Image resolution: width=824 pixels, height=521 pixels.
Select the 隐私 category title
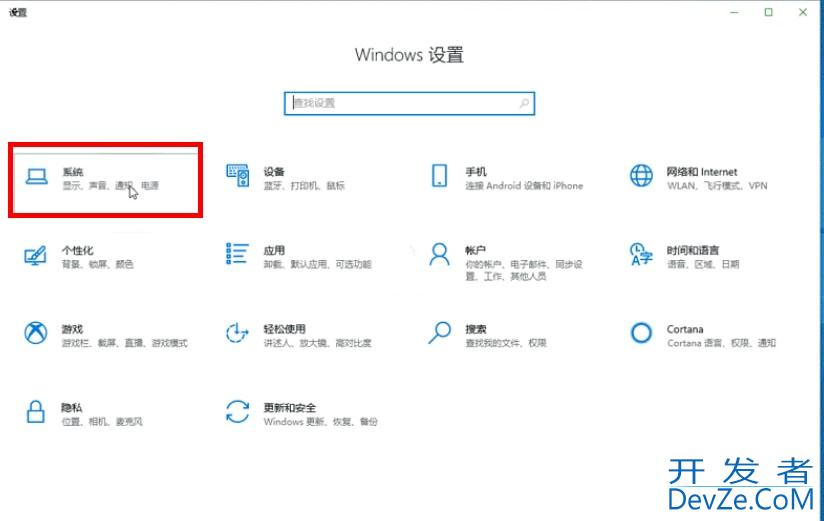[x=72, y=407]
